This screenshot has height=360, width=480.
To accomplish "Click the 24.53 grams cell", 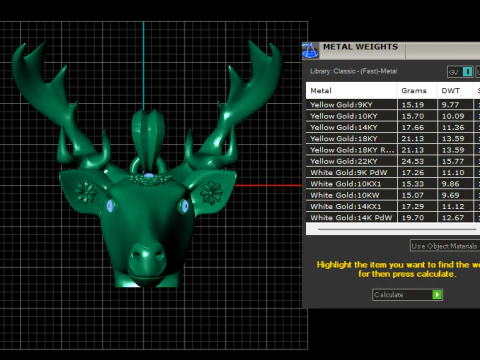I will point(417,161).
